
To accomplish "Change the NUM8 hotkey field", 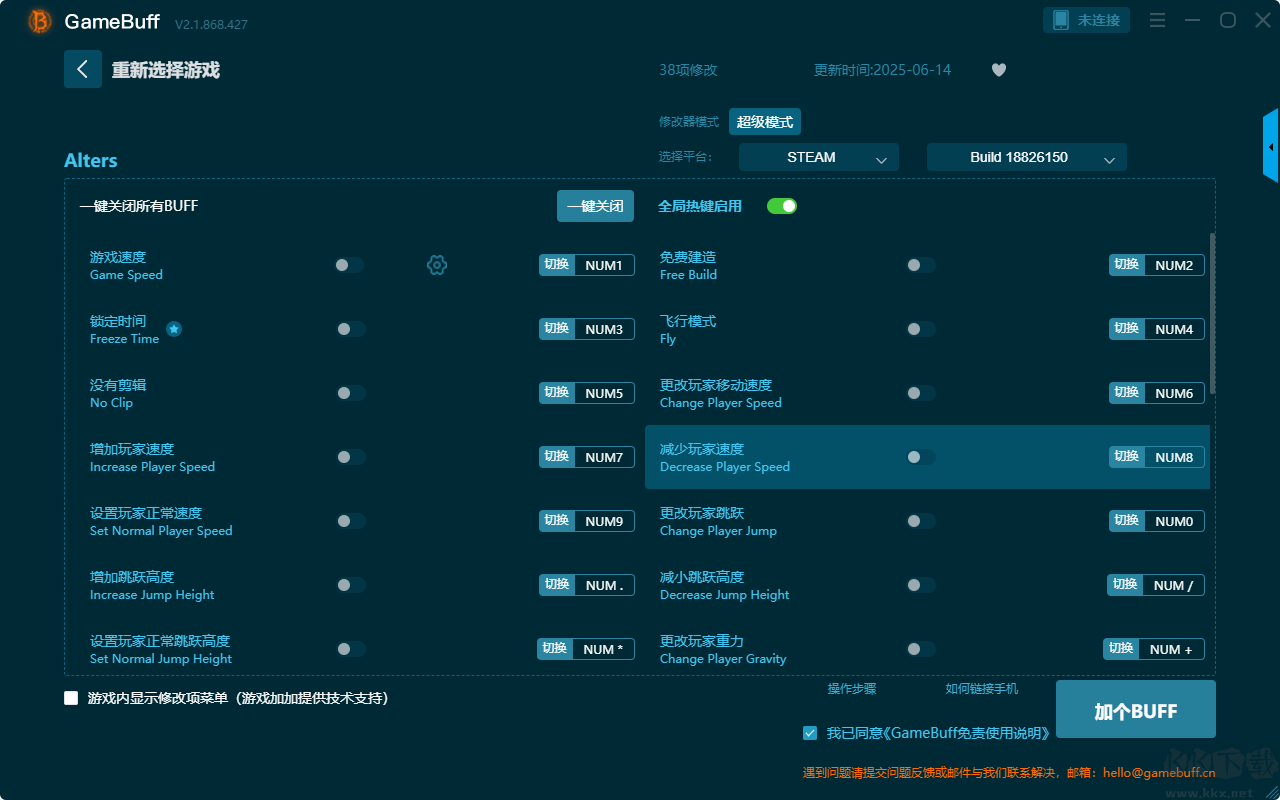I will (x=1174, y=457).
